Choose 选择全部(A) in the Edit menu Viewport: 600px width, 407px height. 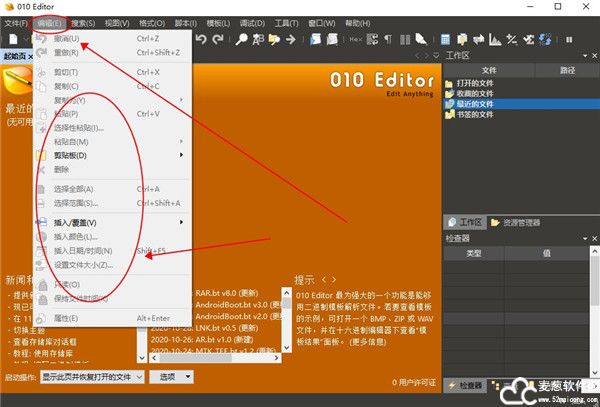(112, 189)
